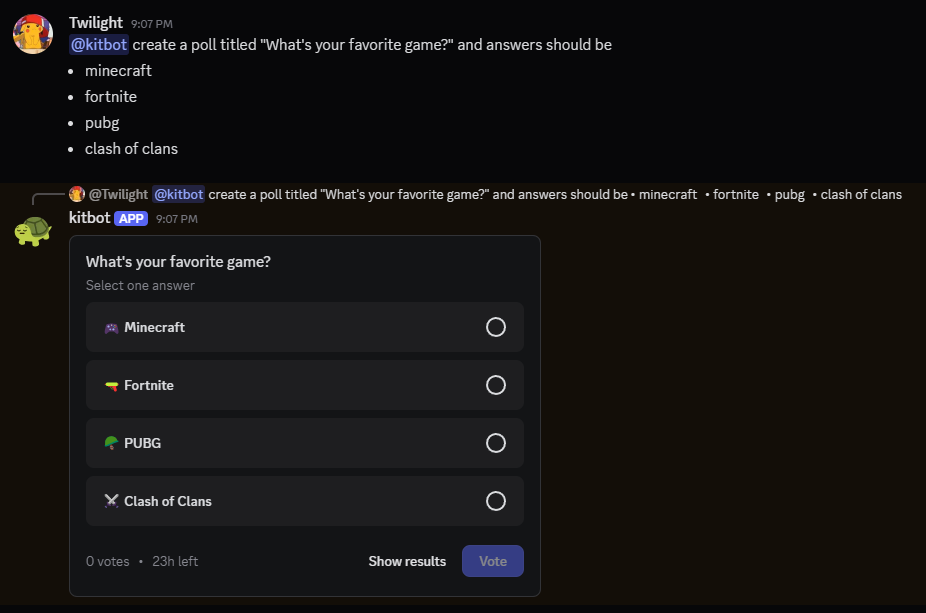The height and width of the screenshot is (613, 926).
Task: Click the Minecraft emoji icon in the poll
Action: pos(110,327)
